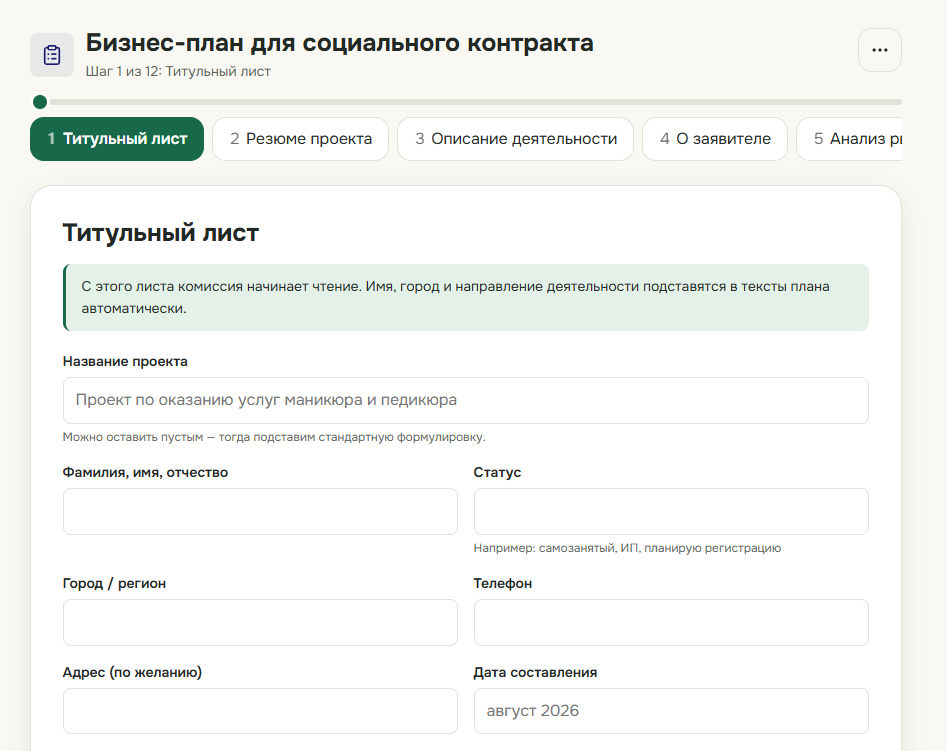Click the Город / регион label
The height and width of the screenshot is (751, 947).
point(114,584)
